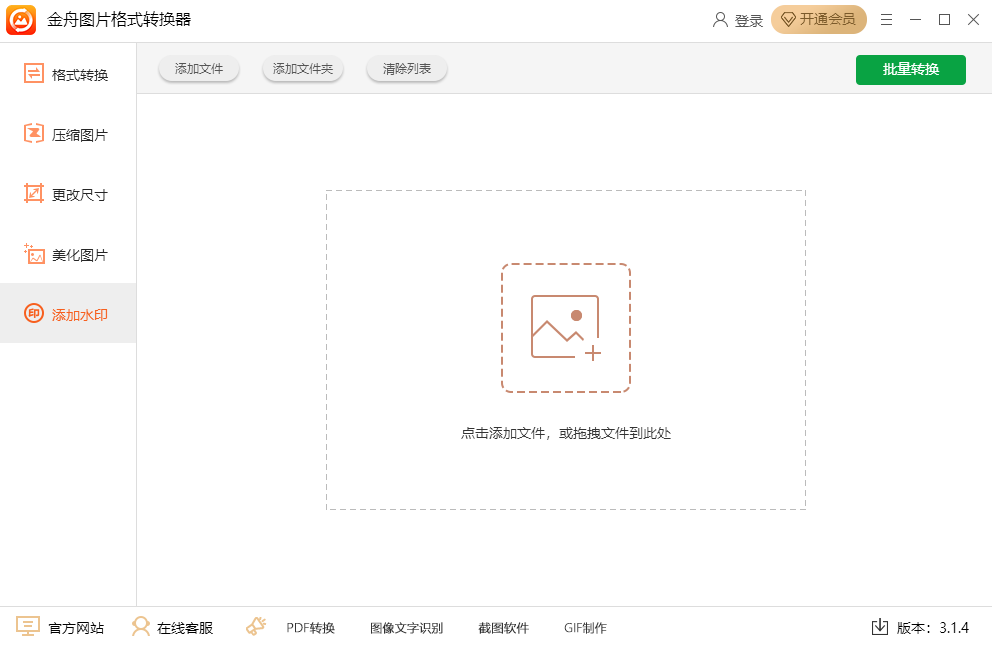
Task: Click the app logo in the title bar
Action: (22, 18)
